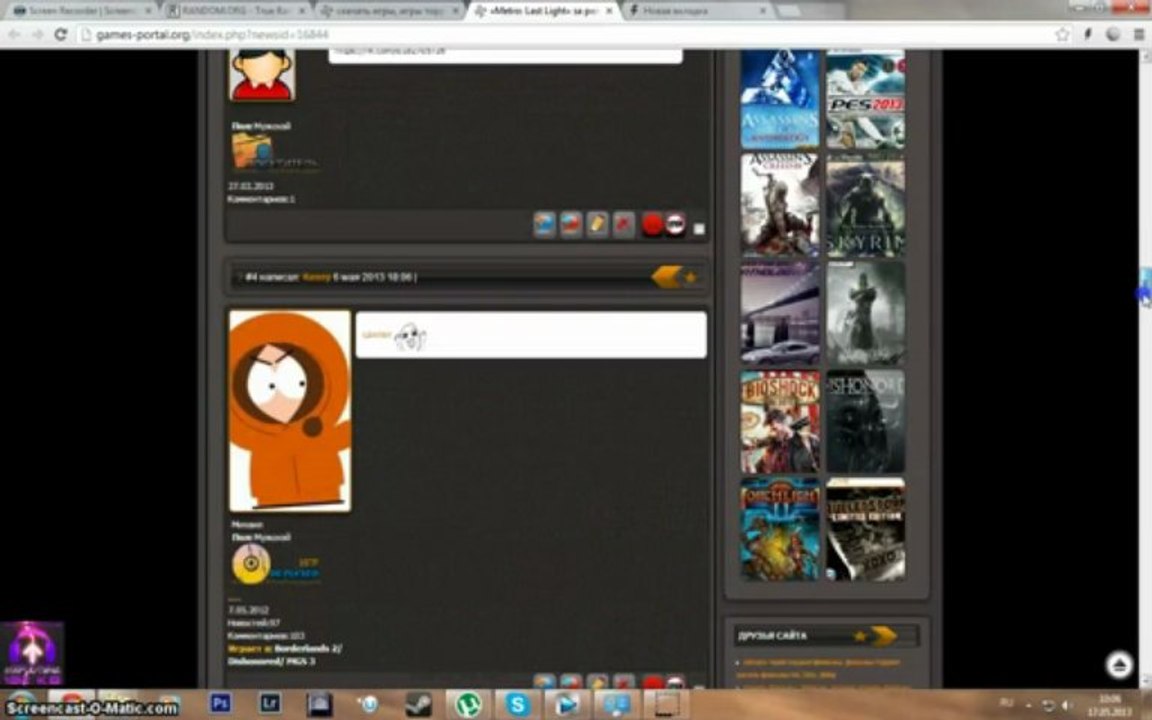Open Skype from the taskbar

(517, 705)
